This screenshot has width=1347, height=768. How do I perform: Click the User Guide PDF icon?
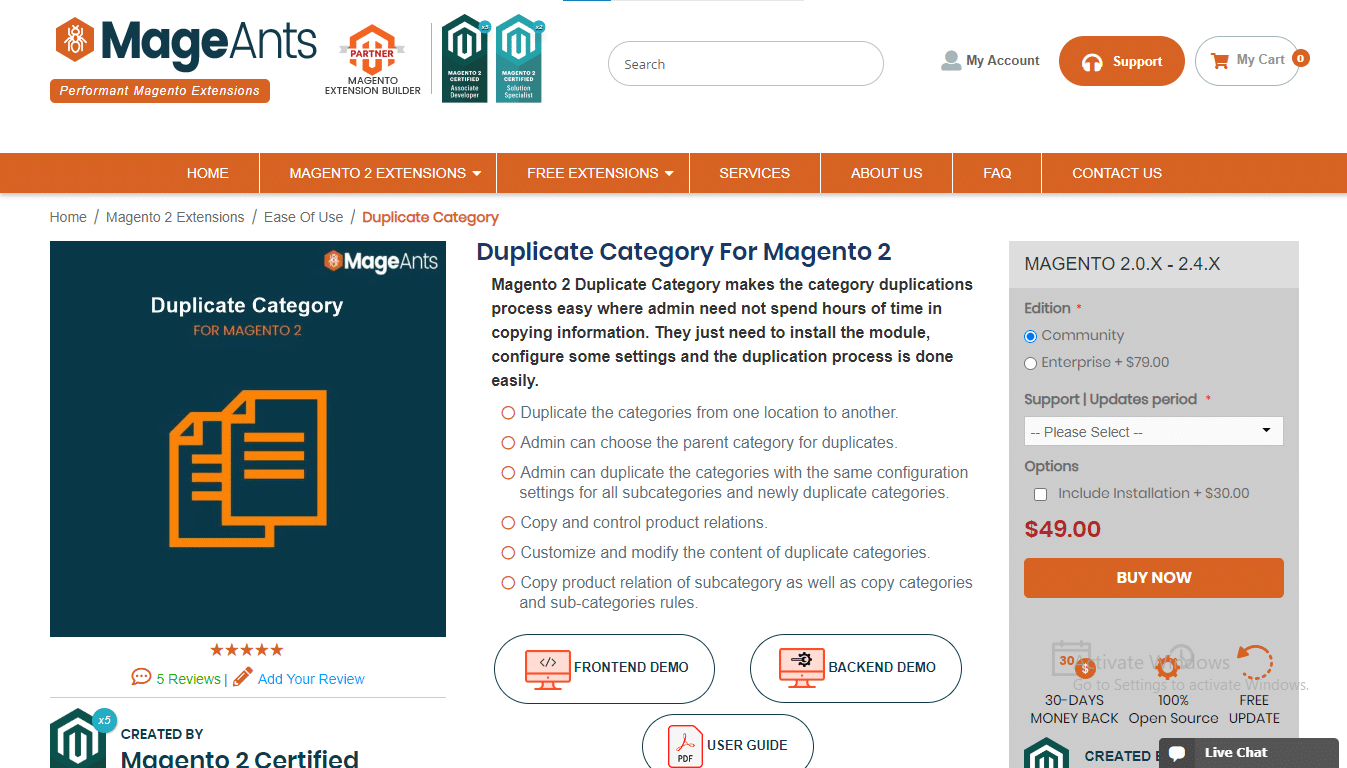coord(686,746)
